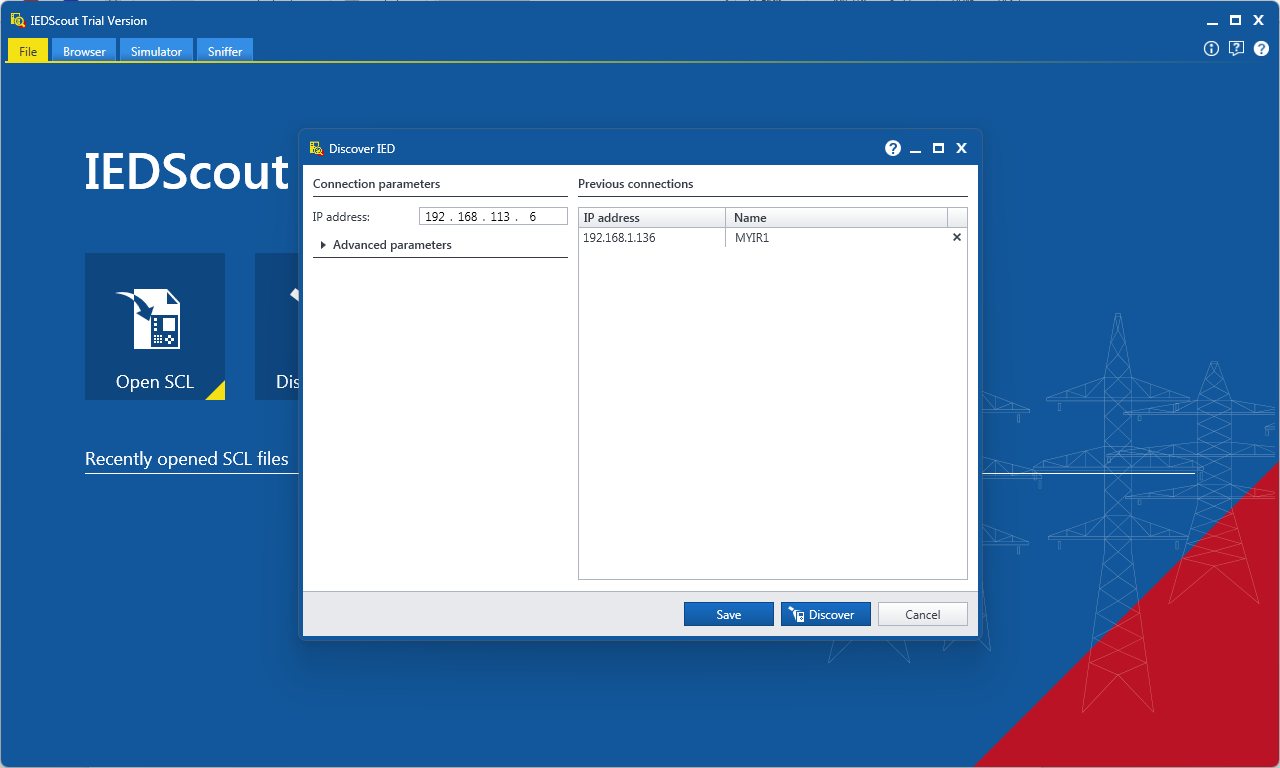1280x768 pixels.
Task: Expand the Advanced parameters section
Action: click(x=323, y=245)
